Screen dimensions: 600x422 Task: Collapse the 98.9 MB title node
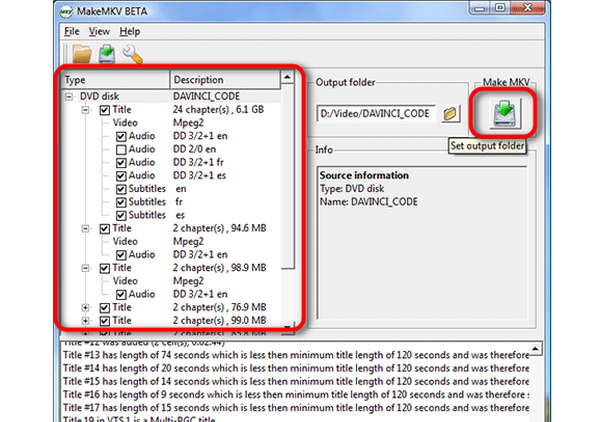click(x=85, y=268)
